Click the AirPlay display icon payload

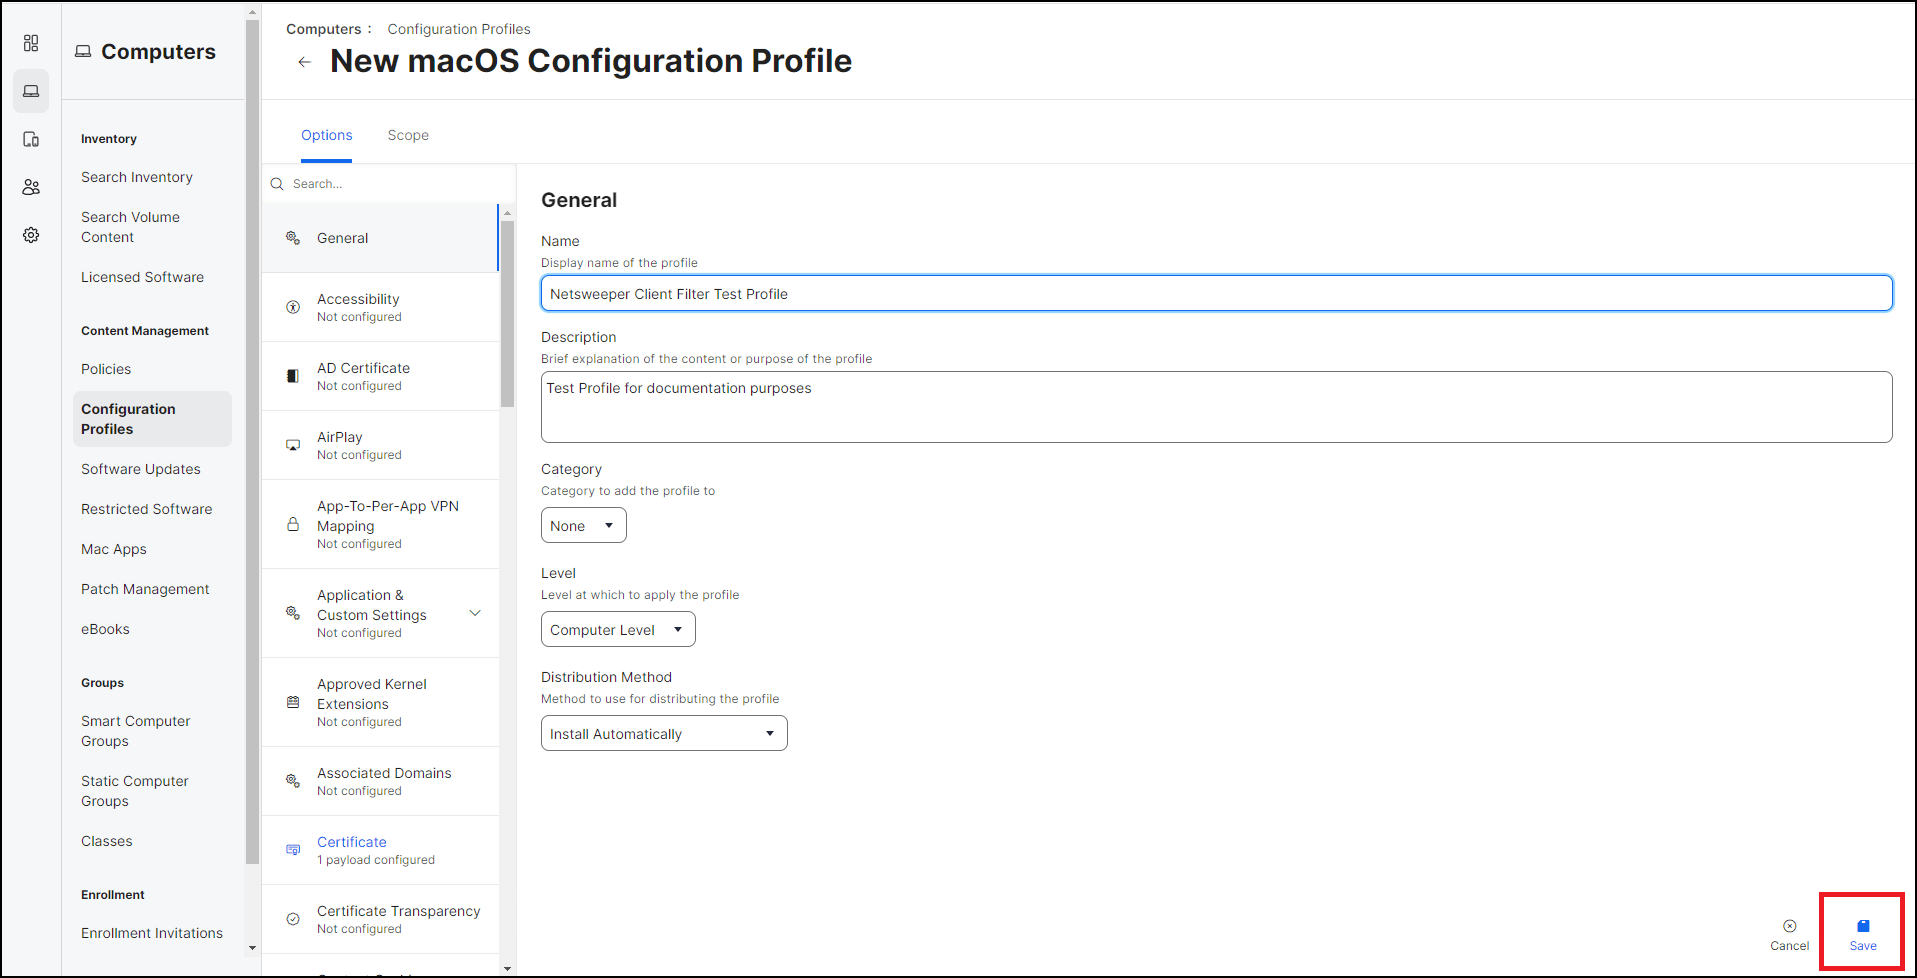293,445
